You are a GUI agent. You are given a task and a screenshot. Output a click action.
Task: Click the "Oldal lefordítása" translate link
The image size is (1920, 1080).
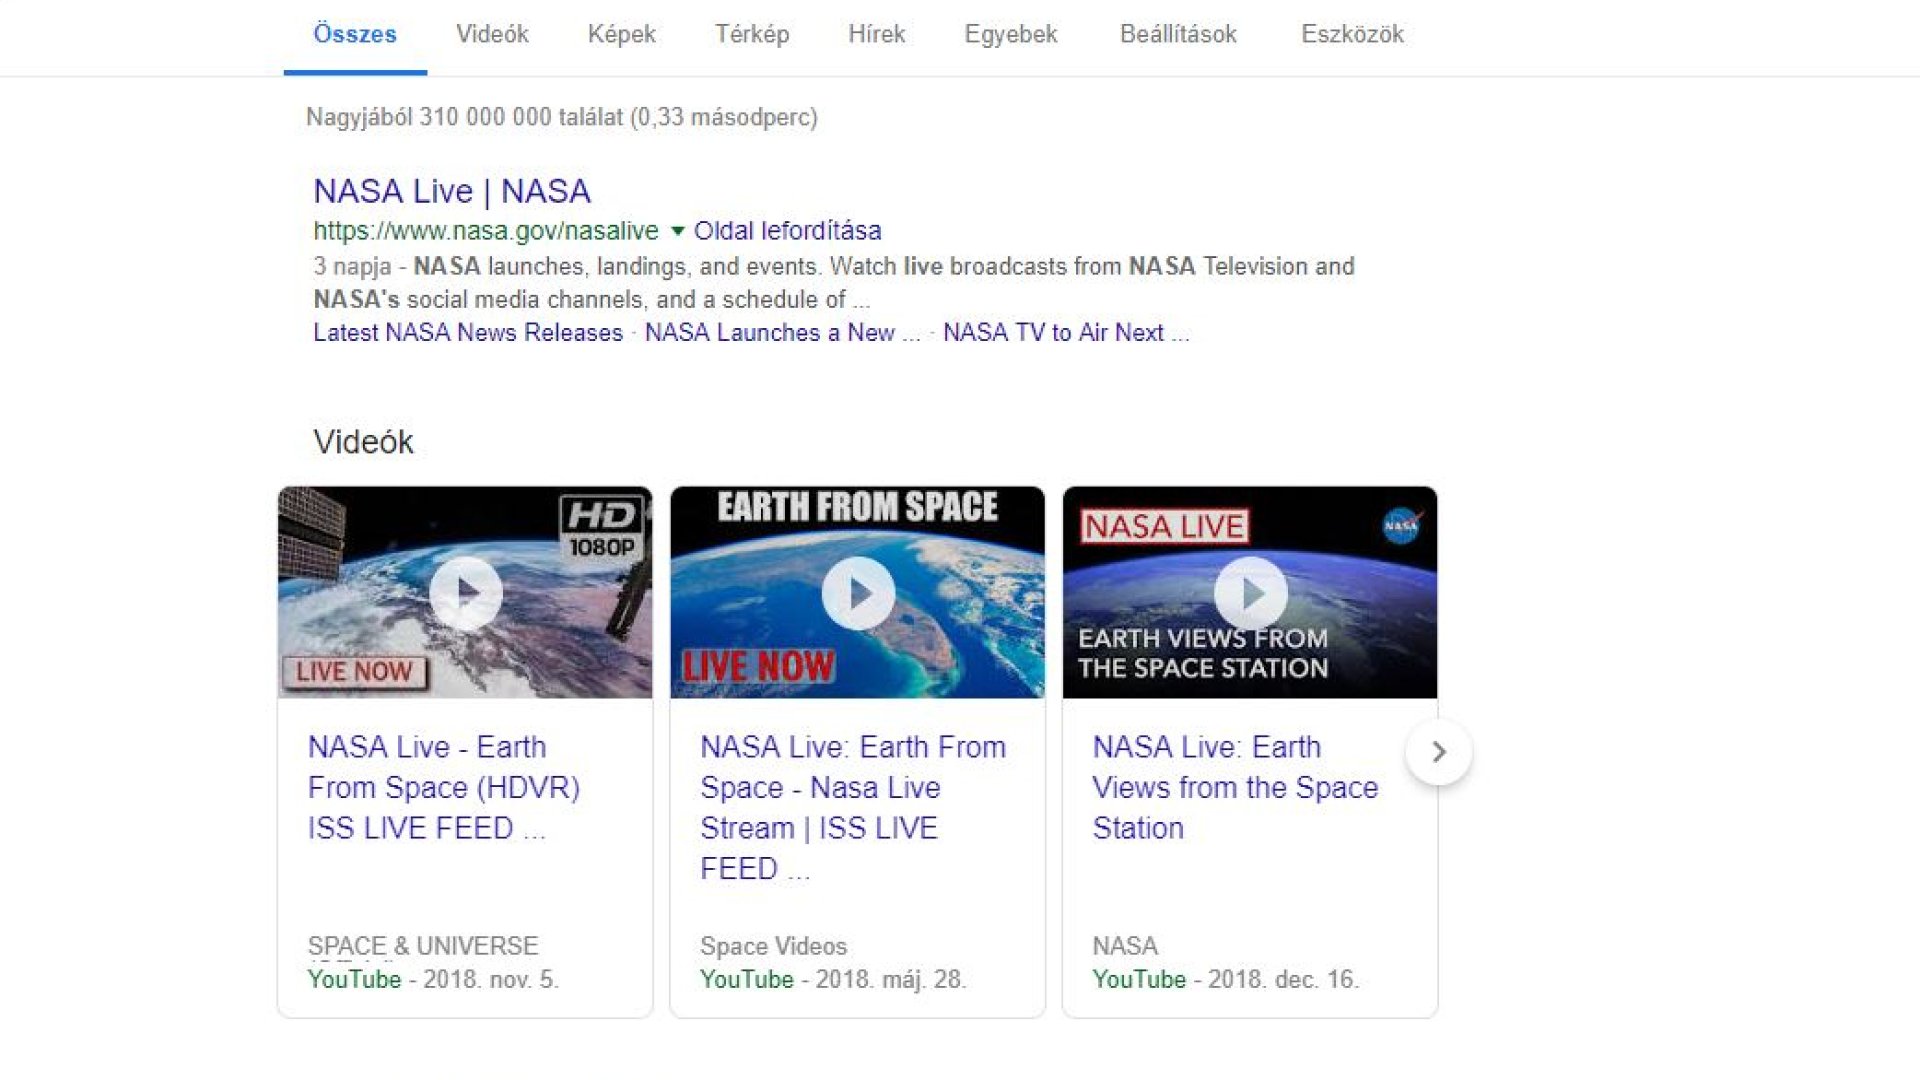(787, 231)
